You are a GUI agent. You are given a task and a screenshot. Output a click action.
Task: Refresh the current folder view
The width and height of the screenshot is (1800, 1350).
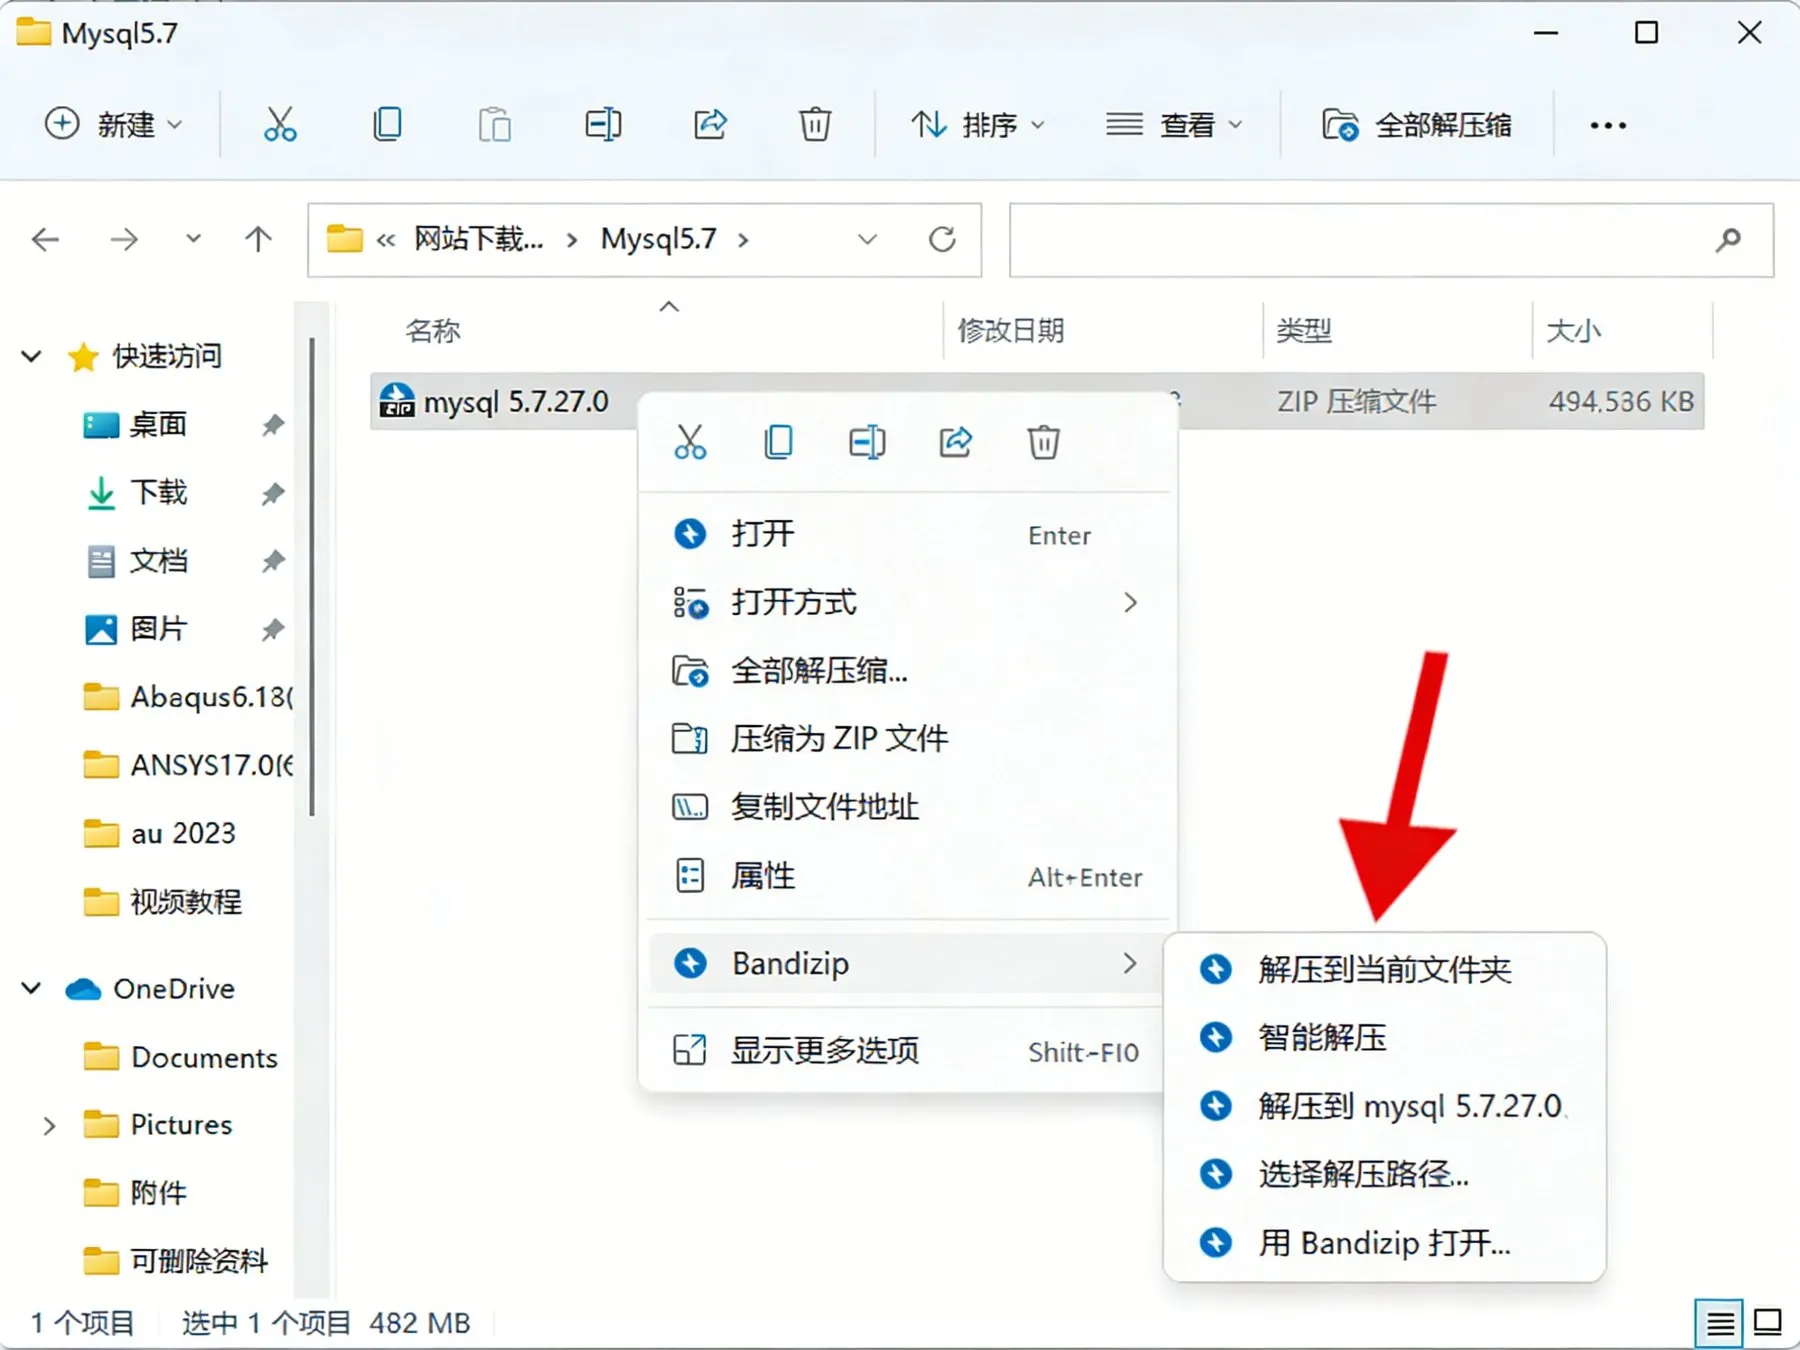[942, 240]
